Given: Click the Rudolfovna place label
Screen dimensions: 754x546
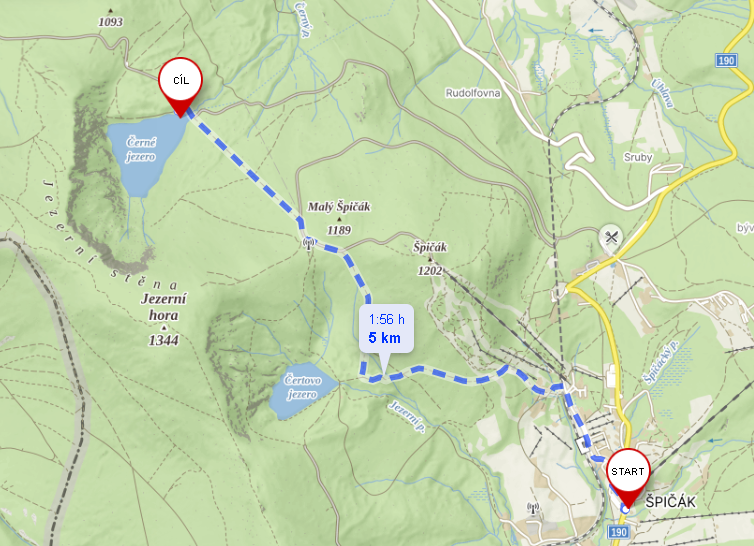Looking at the screenshot, I should pos(473,93).
